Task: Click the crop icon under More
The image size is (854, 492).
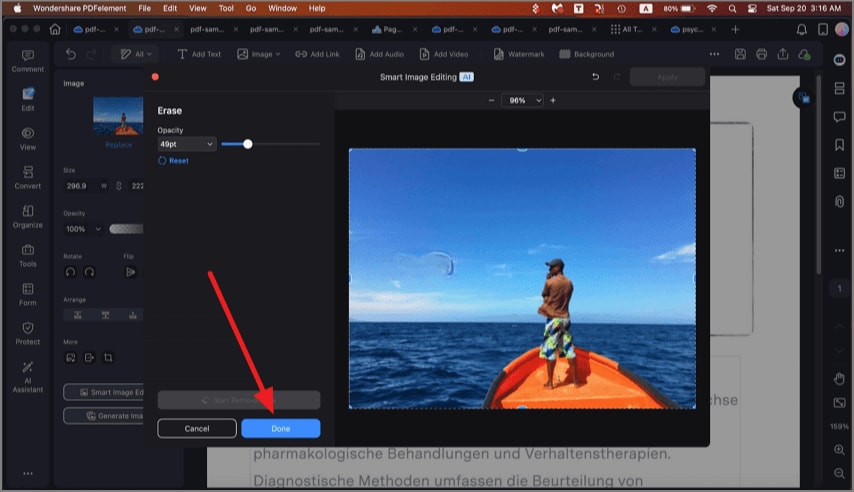Action: (x=108, y=357)
